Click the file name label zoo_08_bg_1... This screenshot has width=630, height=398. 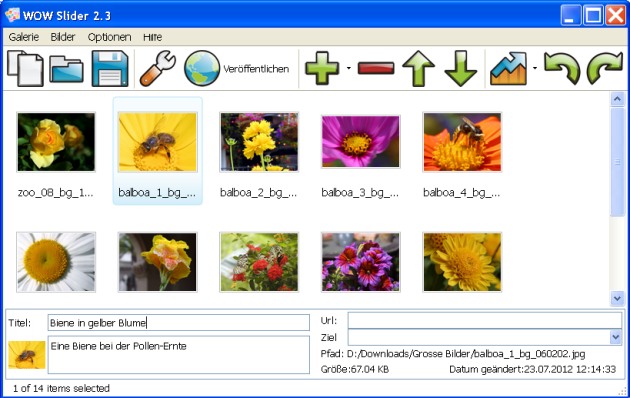pos(55,193)
